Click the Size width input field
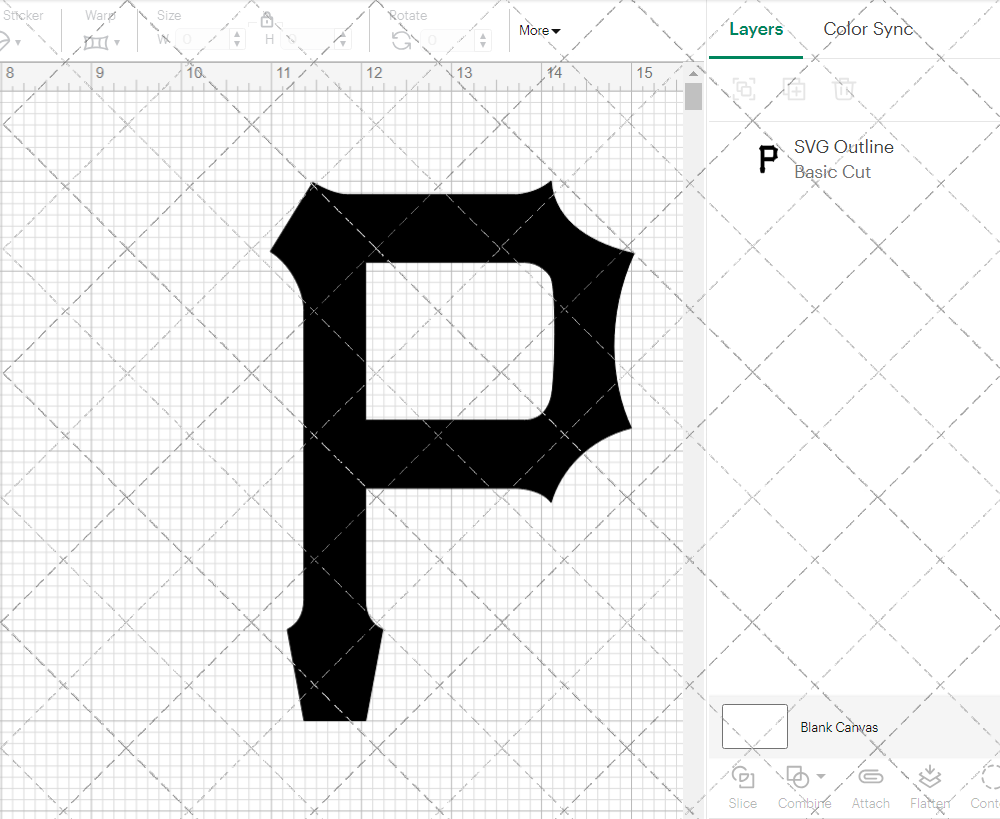 coord(203,40)
